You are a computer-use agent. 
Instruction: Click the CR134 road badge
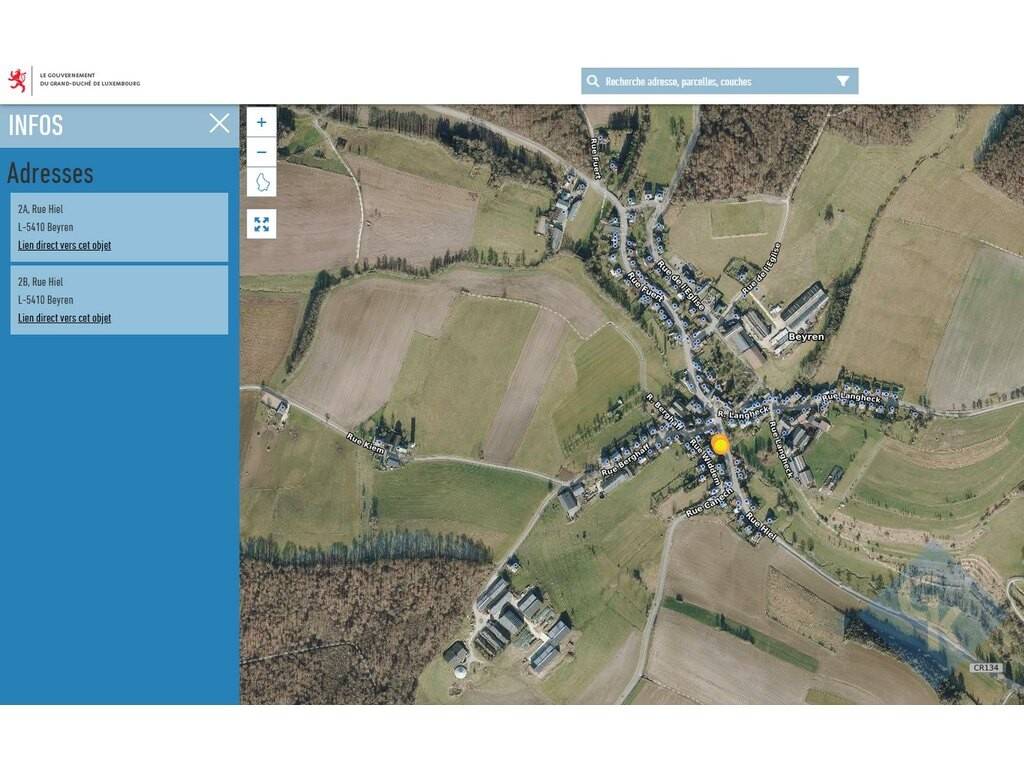tap(985, 667)
